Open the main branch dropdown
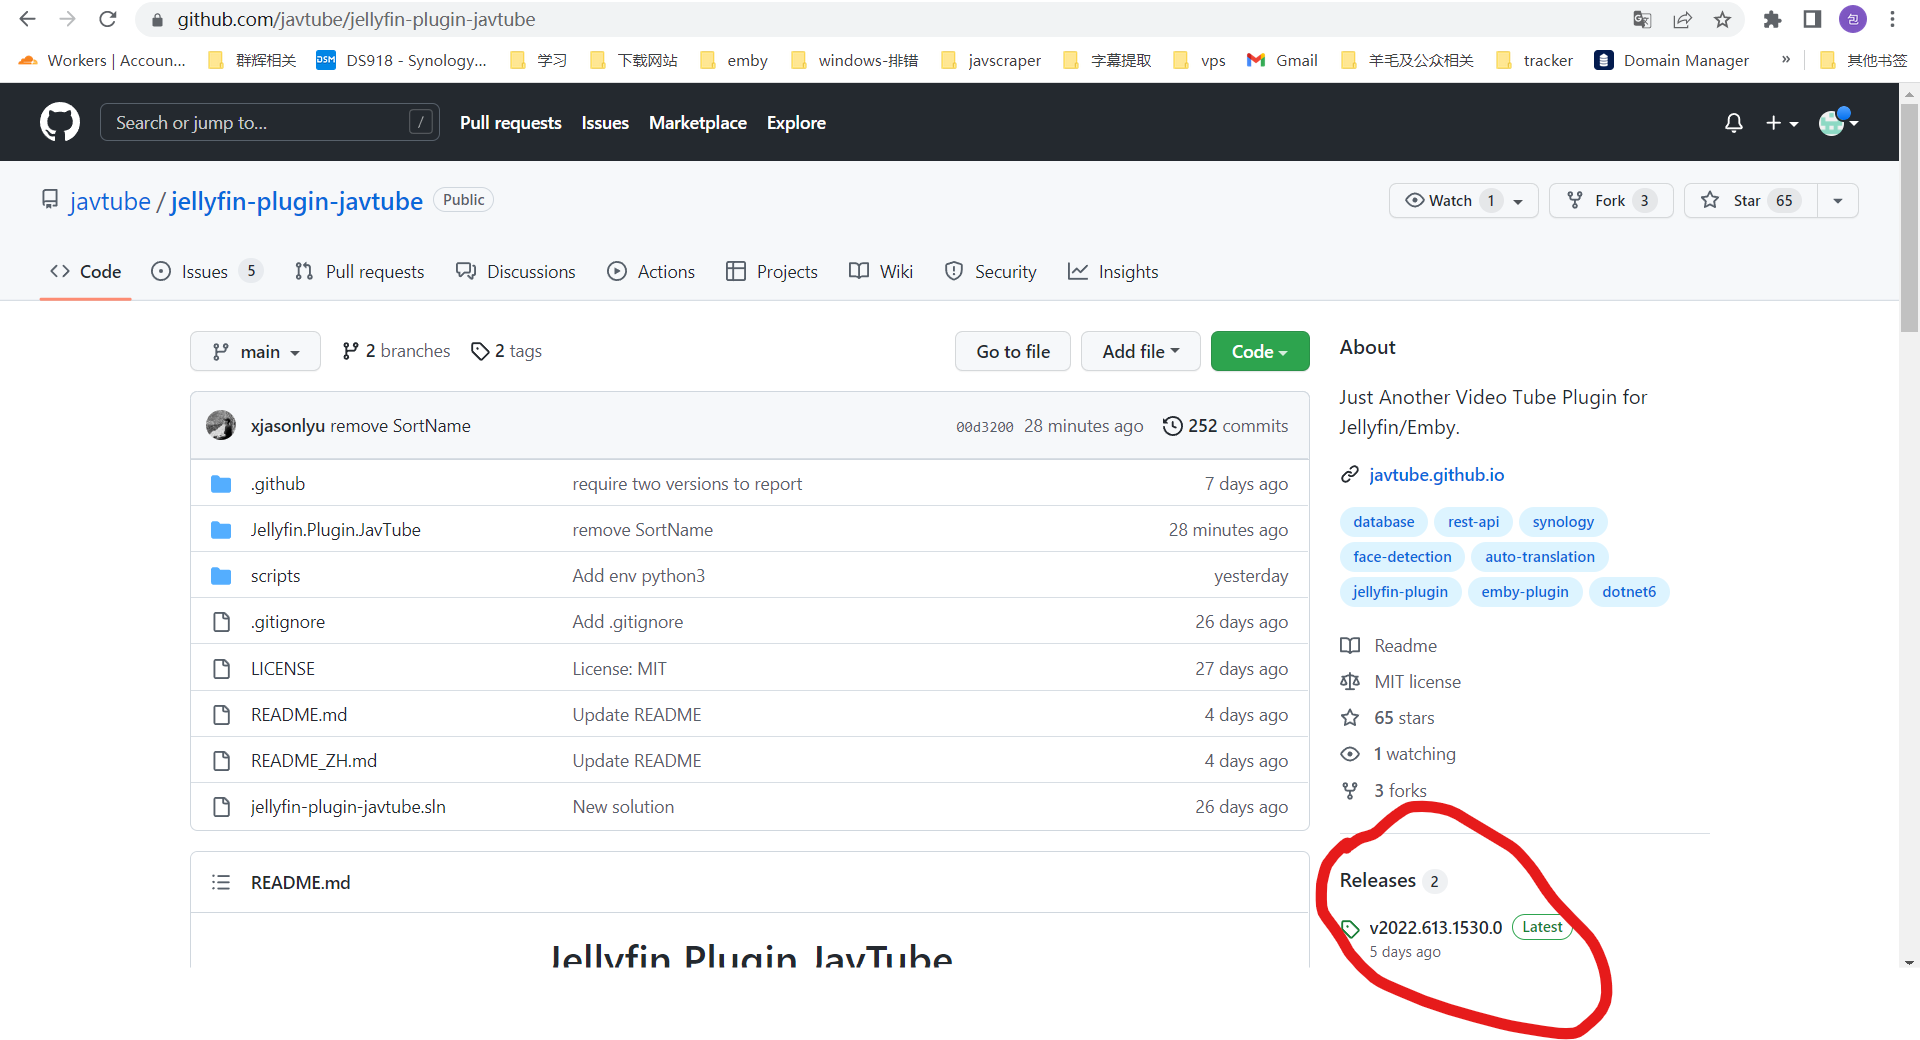Viewport: 1920px width, 1040px height. 255,351
